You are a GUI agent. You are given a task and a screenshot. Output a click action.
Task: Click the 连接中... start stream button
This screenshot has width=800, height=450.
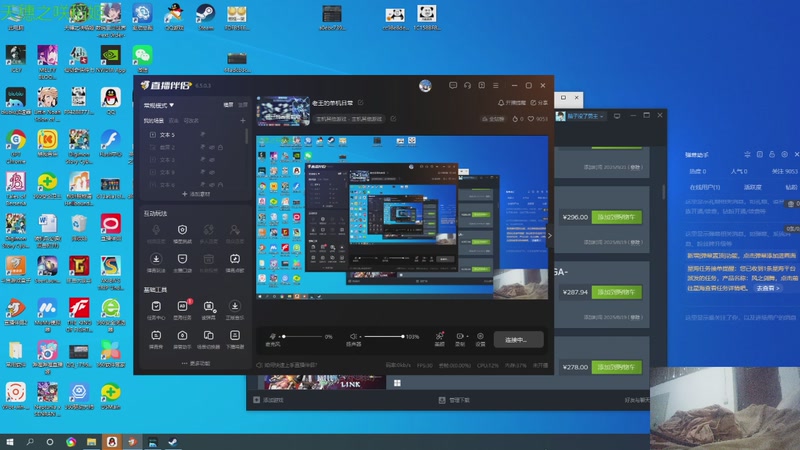518,339
